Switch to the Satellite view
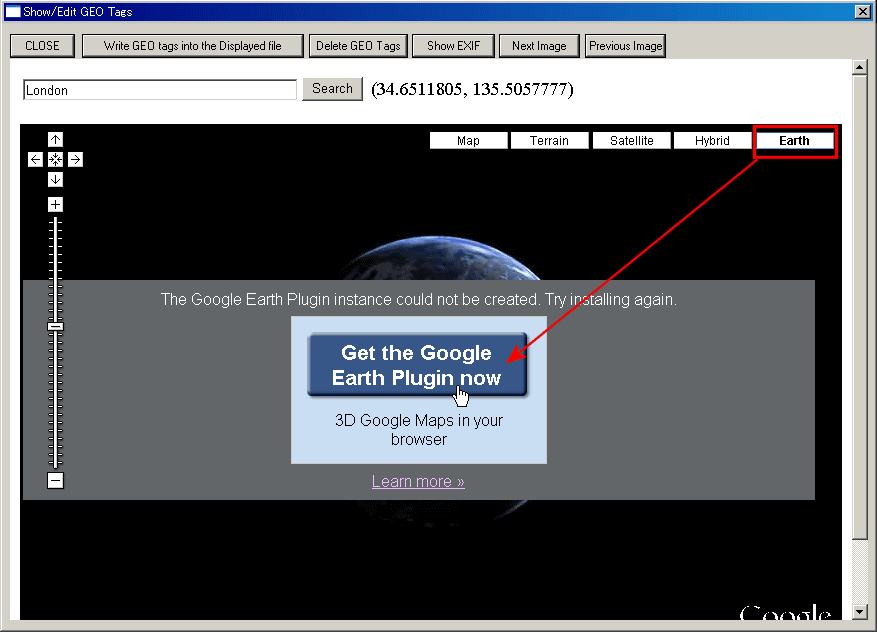877x632 pixels. (x=631, y=140)
